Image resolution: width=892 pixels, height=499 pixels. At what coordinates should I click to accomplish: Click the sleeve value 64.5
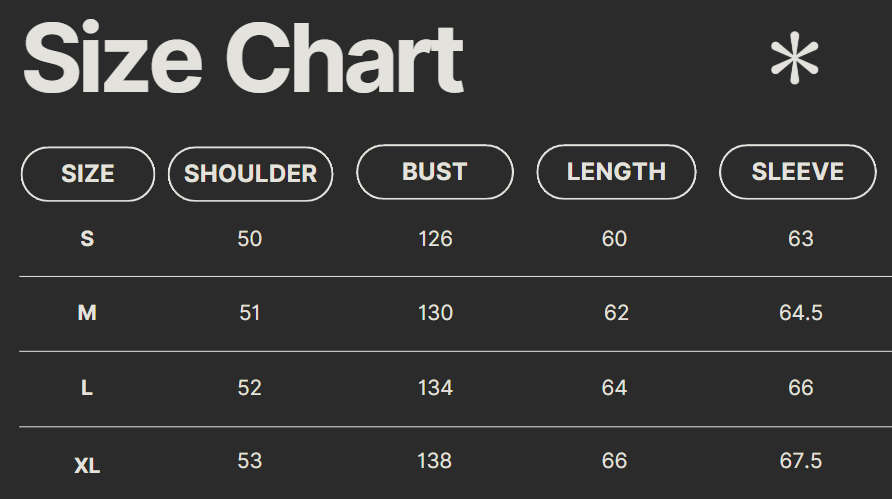tap(800, 313)
